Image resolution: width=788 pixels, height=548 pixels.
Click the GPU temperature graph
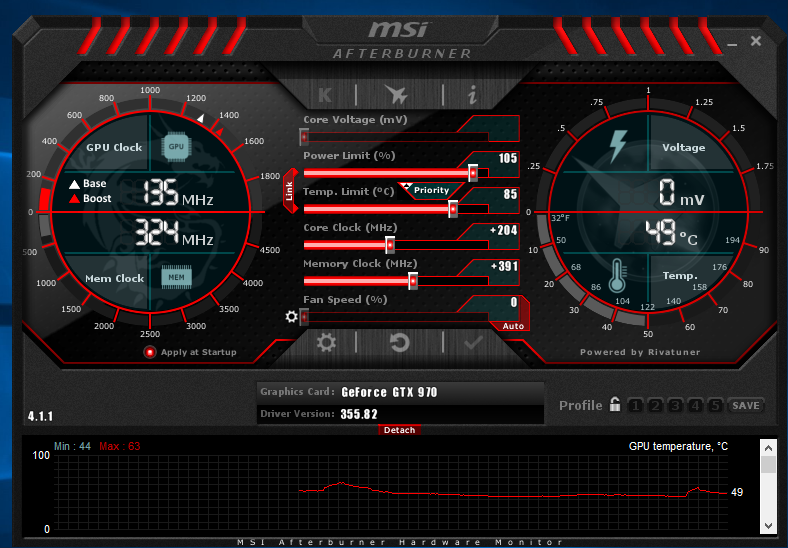pos(391,492)
